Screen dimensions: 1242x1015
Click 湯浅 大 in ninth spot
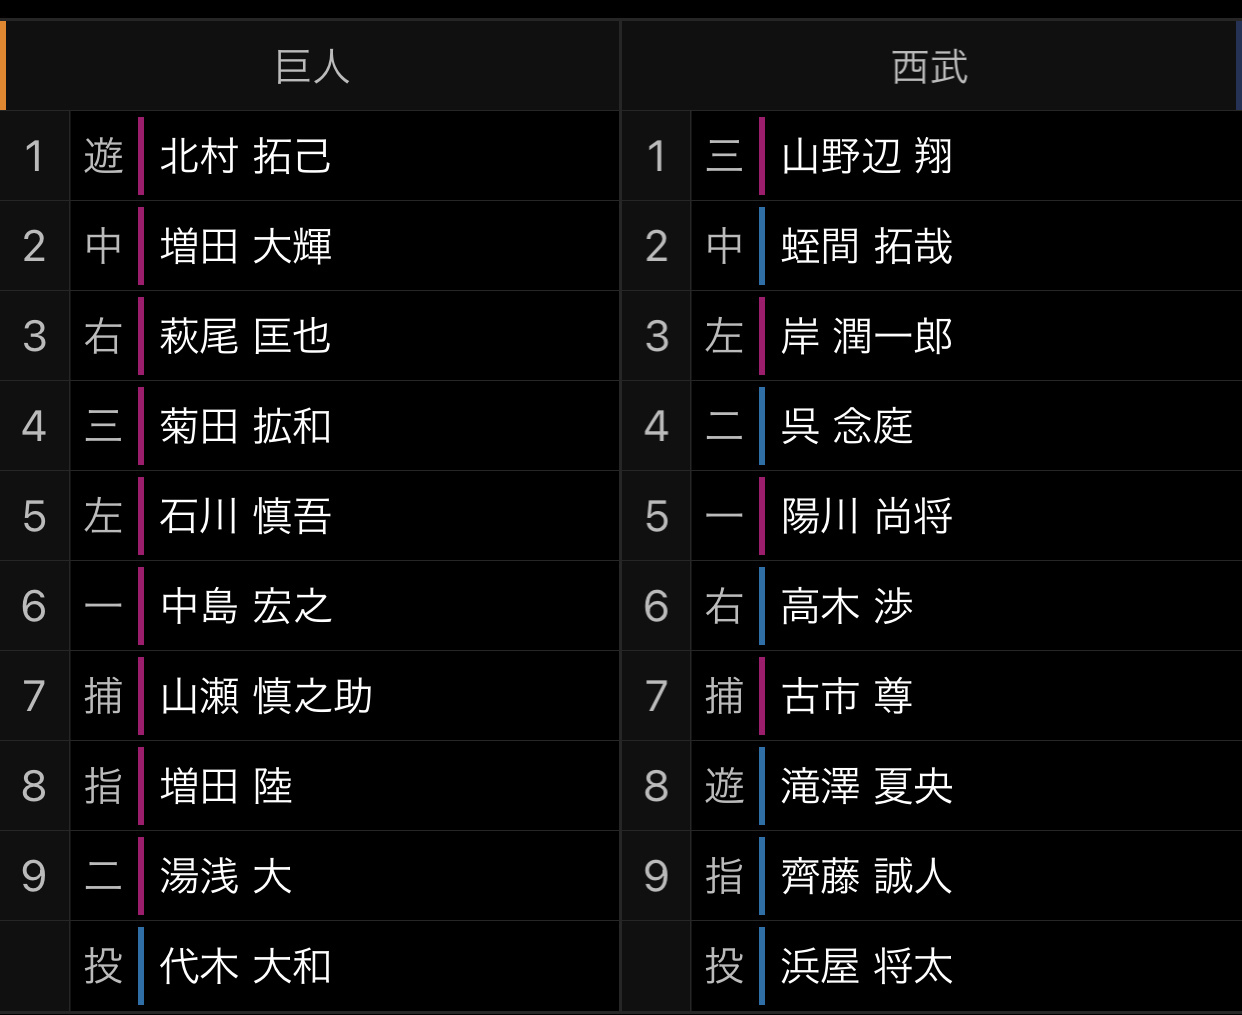pyautogui.click(x=226, y=876)
